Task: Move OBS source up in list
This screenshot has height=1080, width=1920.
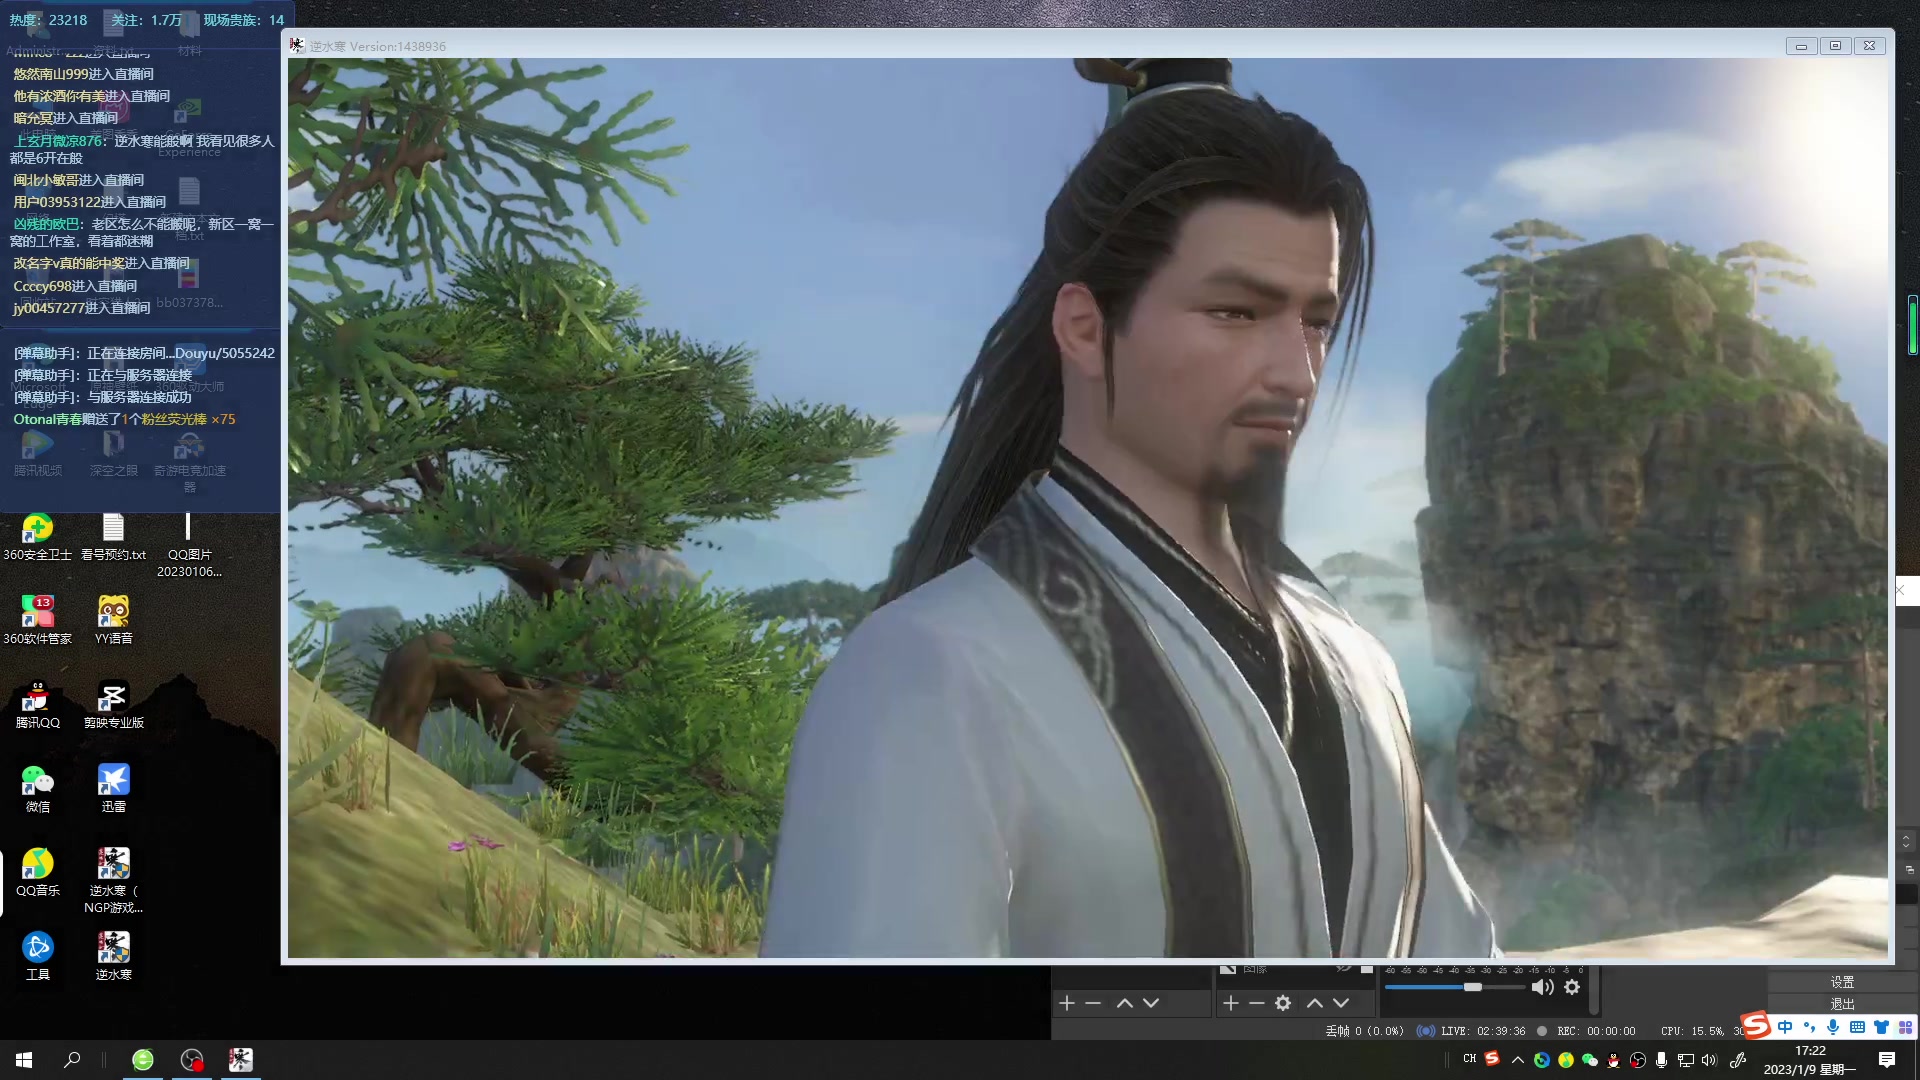Action: [1315, 1003]
